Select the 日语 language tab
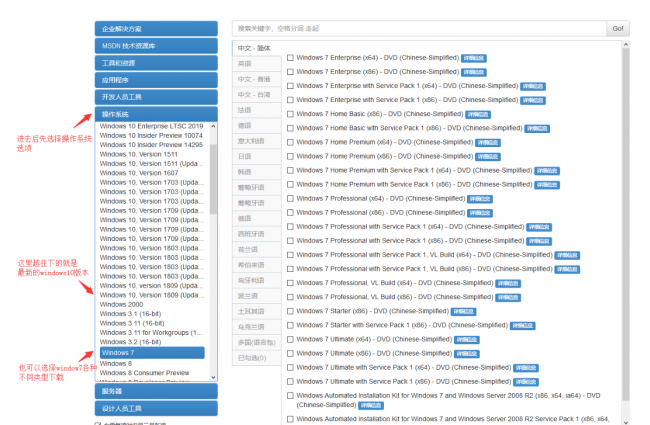The image size is (650, 425). 257,157
